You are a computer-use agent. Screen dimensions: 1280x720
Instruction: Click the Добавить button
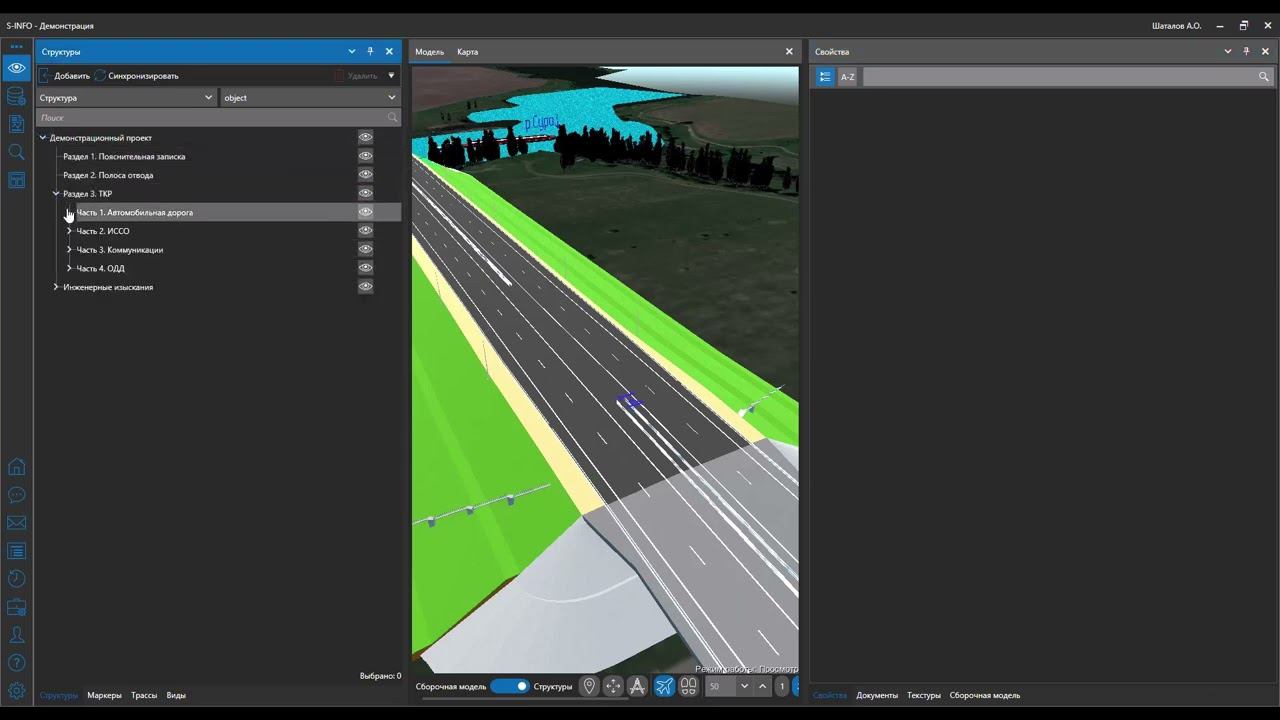pos(65,76)
